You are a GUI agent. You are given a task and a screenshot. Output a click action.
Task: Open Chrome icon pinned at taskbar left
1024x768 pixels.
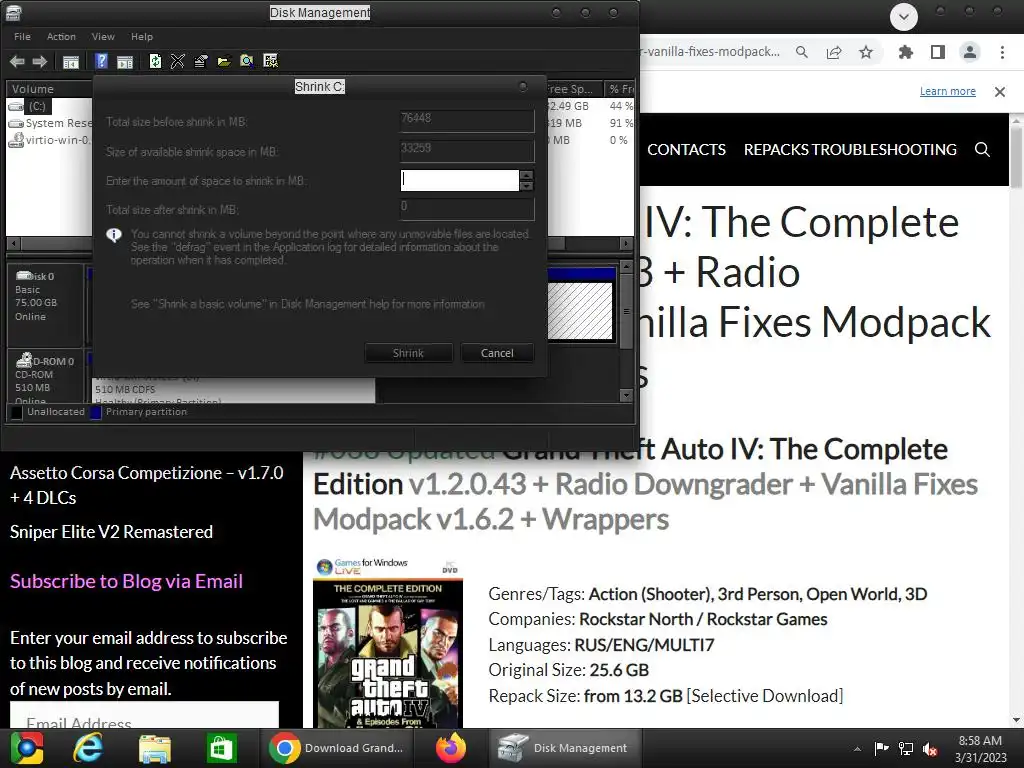27,748
